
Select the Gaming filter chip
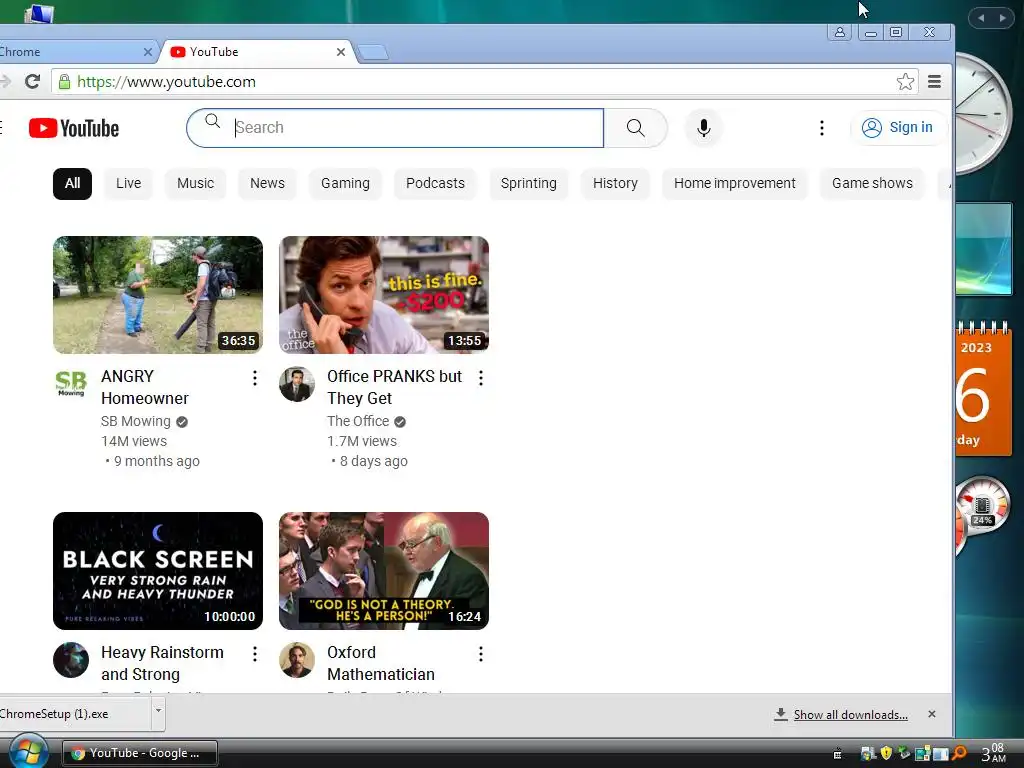(x=345, y=184)
